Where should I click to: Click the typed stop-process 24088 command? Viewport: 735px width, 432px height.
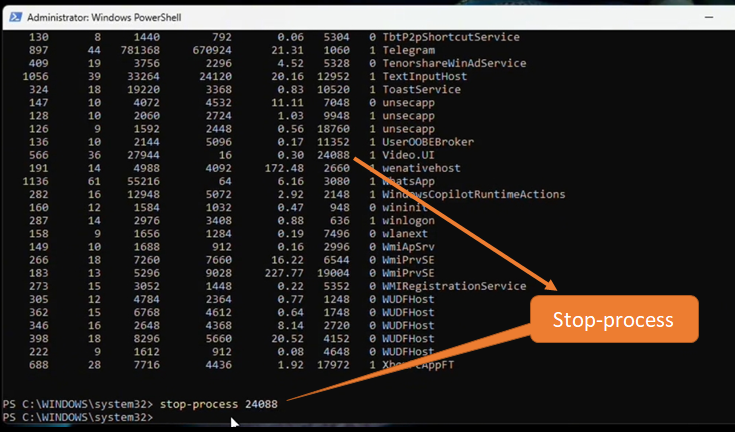pyautogui.click(x=218, y=404)
